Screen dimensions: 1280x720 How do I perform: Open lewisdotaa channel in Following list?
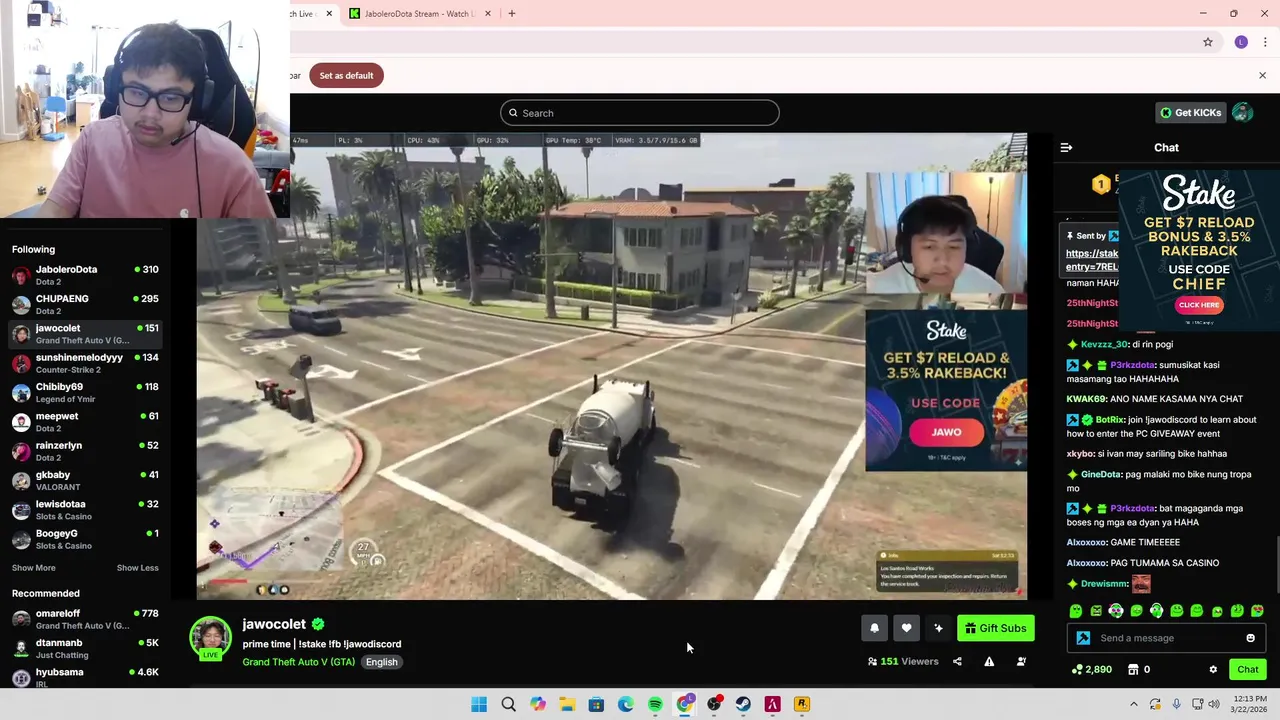pos(85,509)
